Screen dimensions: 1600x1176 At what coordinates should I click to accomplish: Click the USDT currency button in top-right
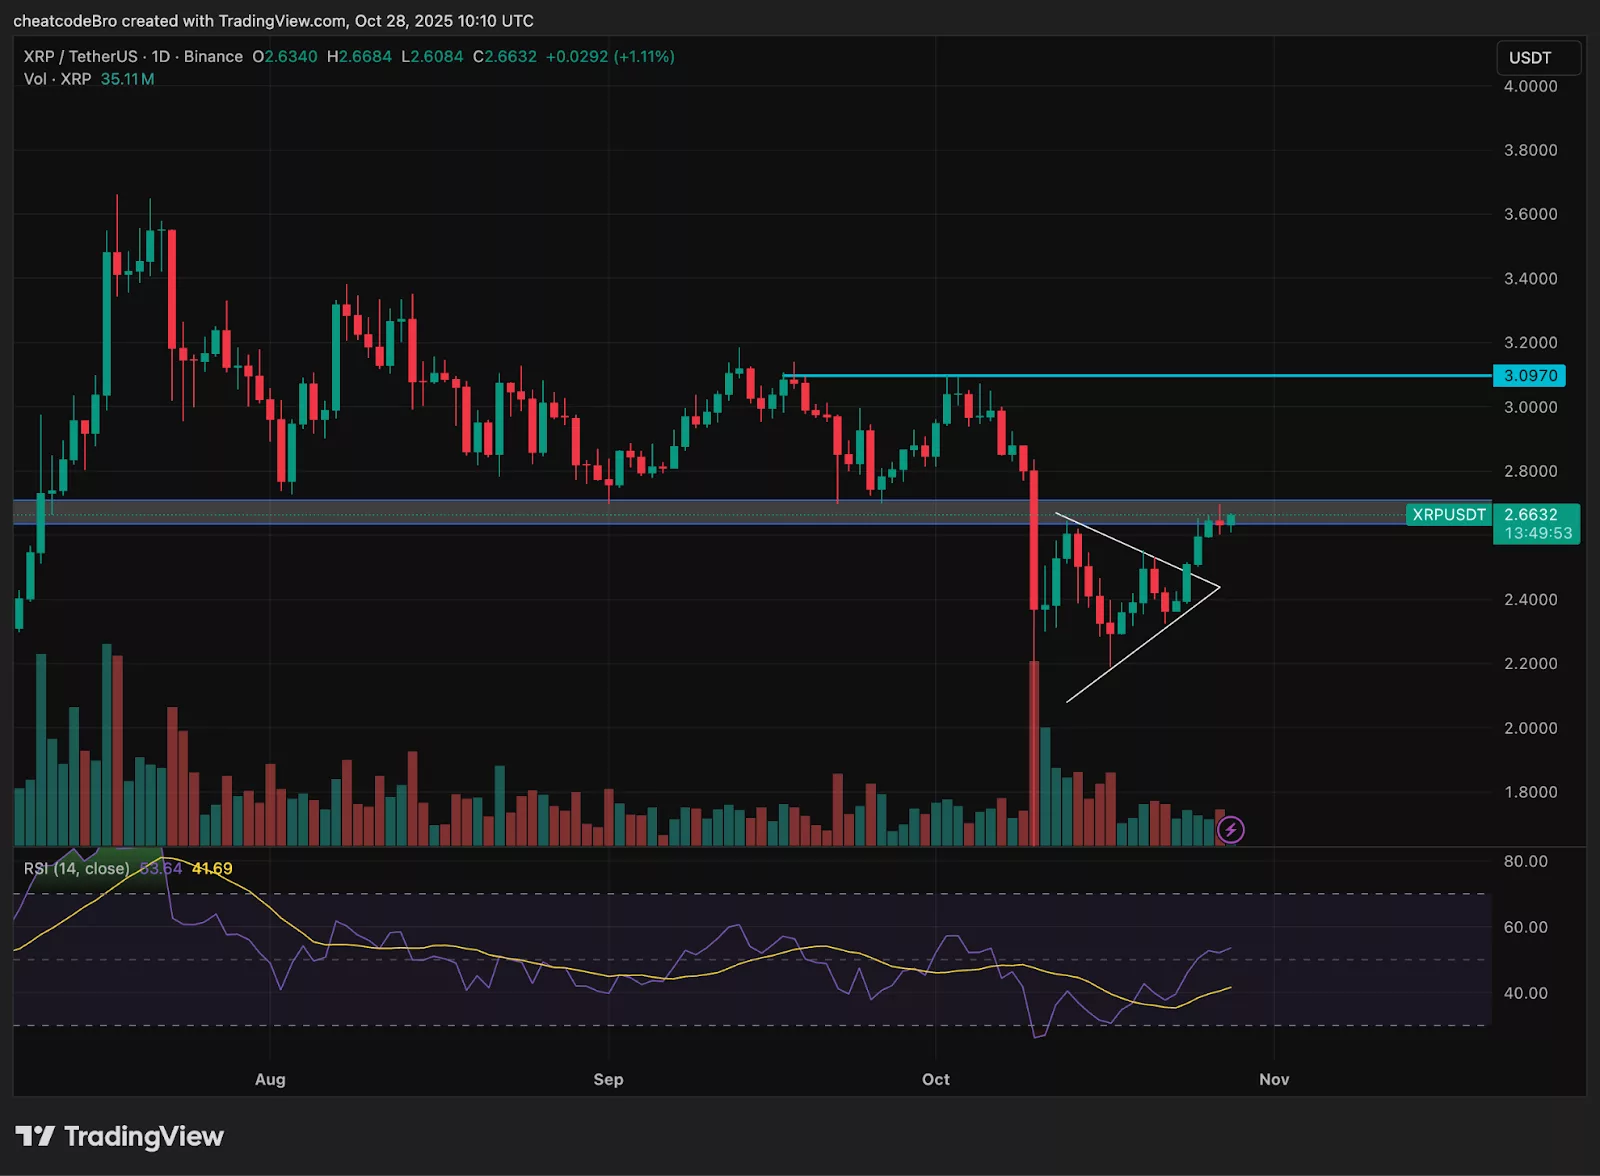click(1538, 58)
